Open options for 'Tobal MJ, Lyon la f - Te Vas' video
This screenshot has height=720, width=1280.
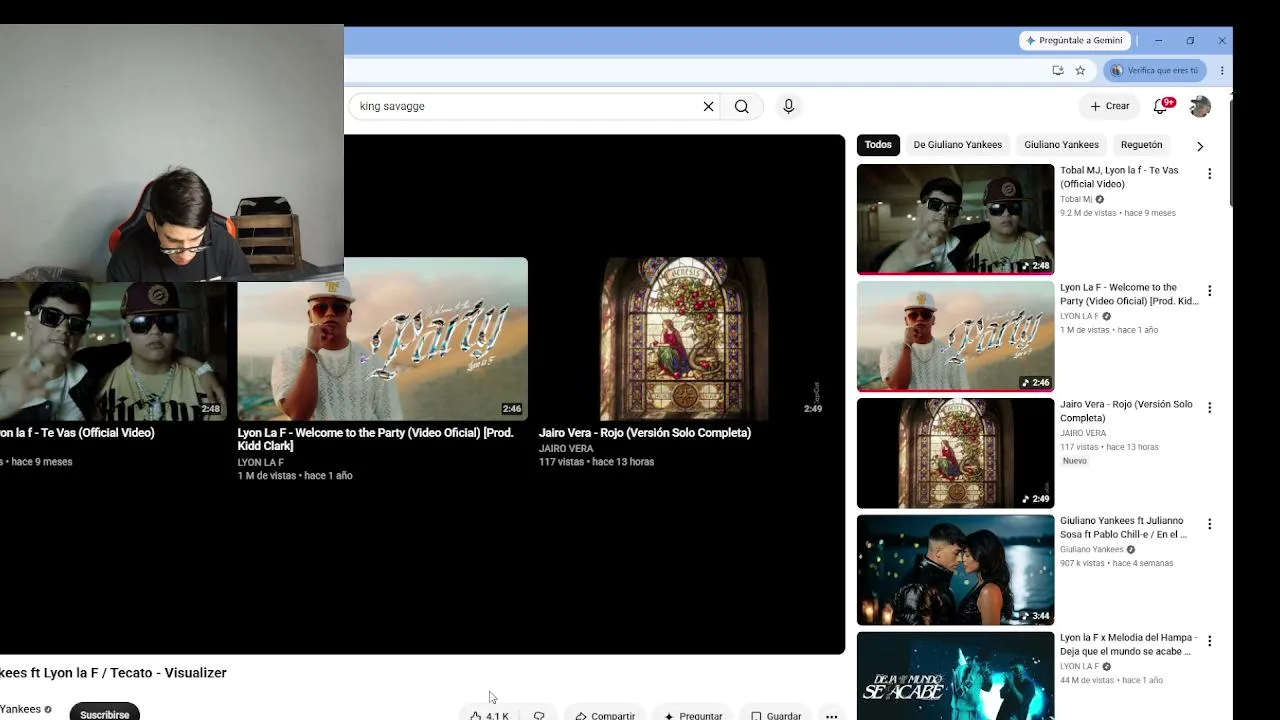coord(1209,174)
